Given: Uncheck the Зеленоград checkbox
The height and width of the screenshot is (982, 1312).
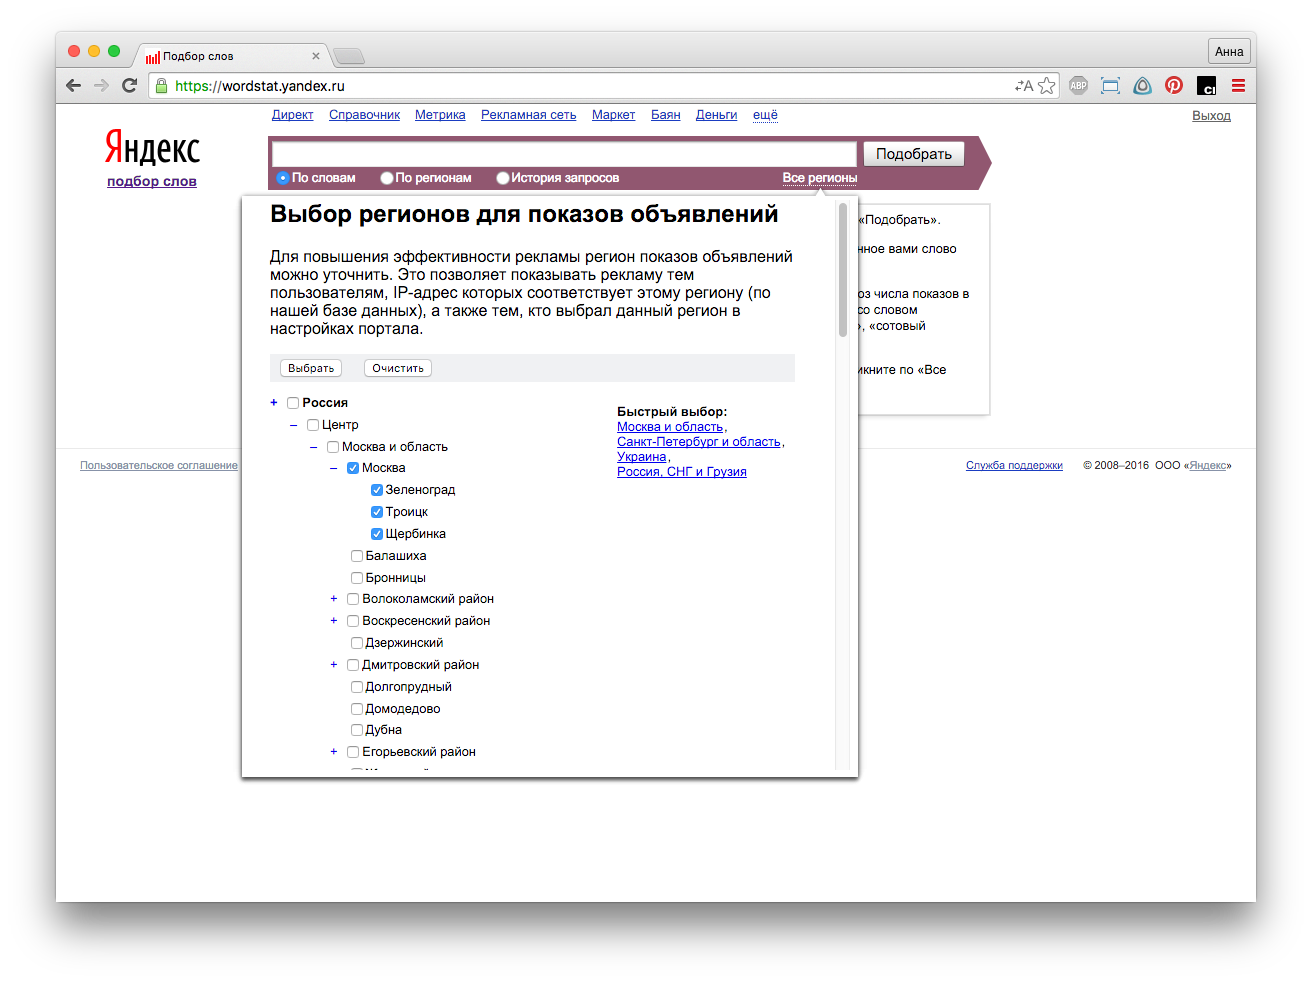Looking at the screenshot, I should 377,490.
